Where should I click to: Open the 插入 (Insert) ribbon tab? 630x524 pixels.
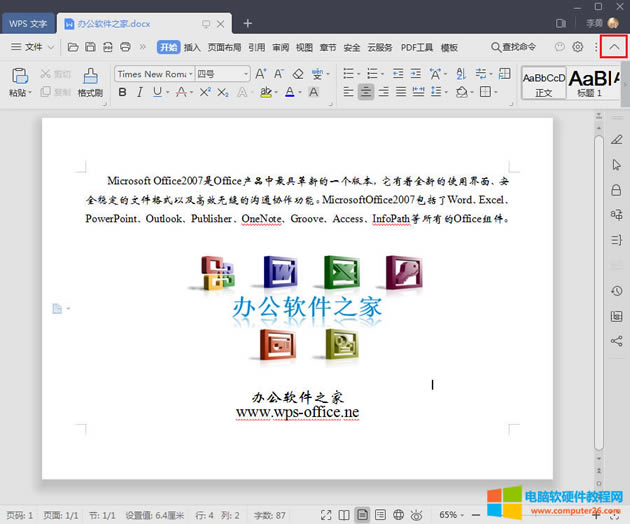(192, 47)
